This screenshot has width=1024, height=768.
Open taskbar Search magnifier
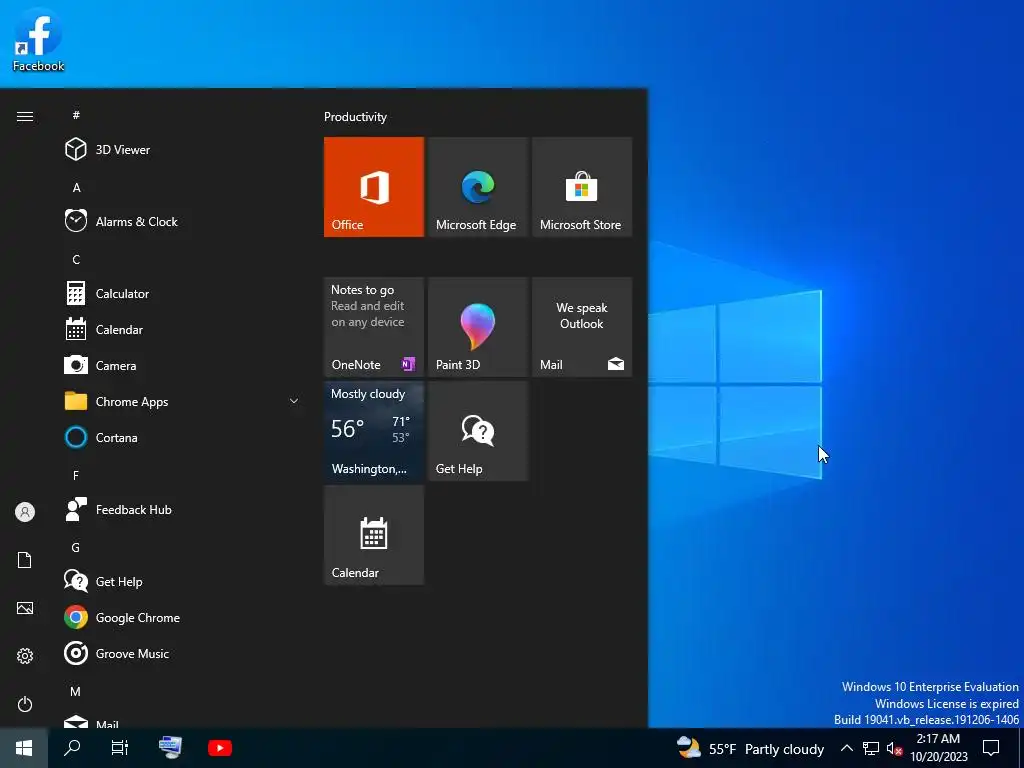click(x=72, y=748)
